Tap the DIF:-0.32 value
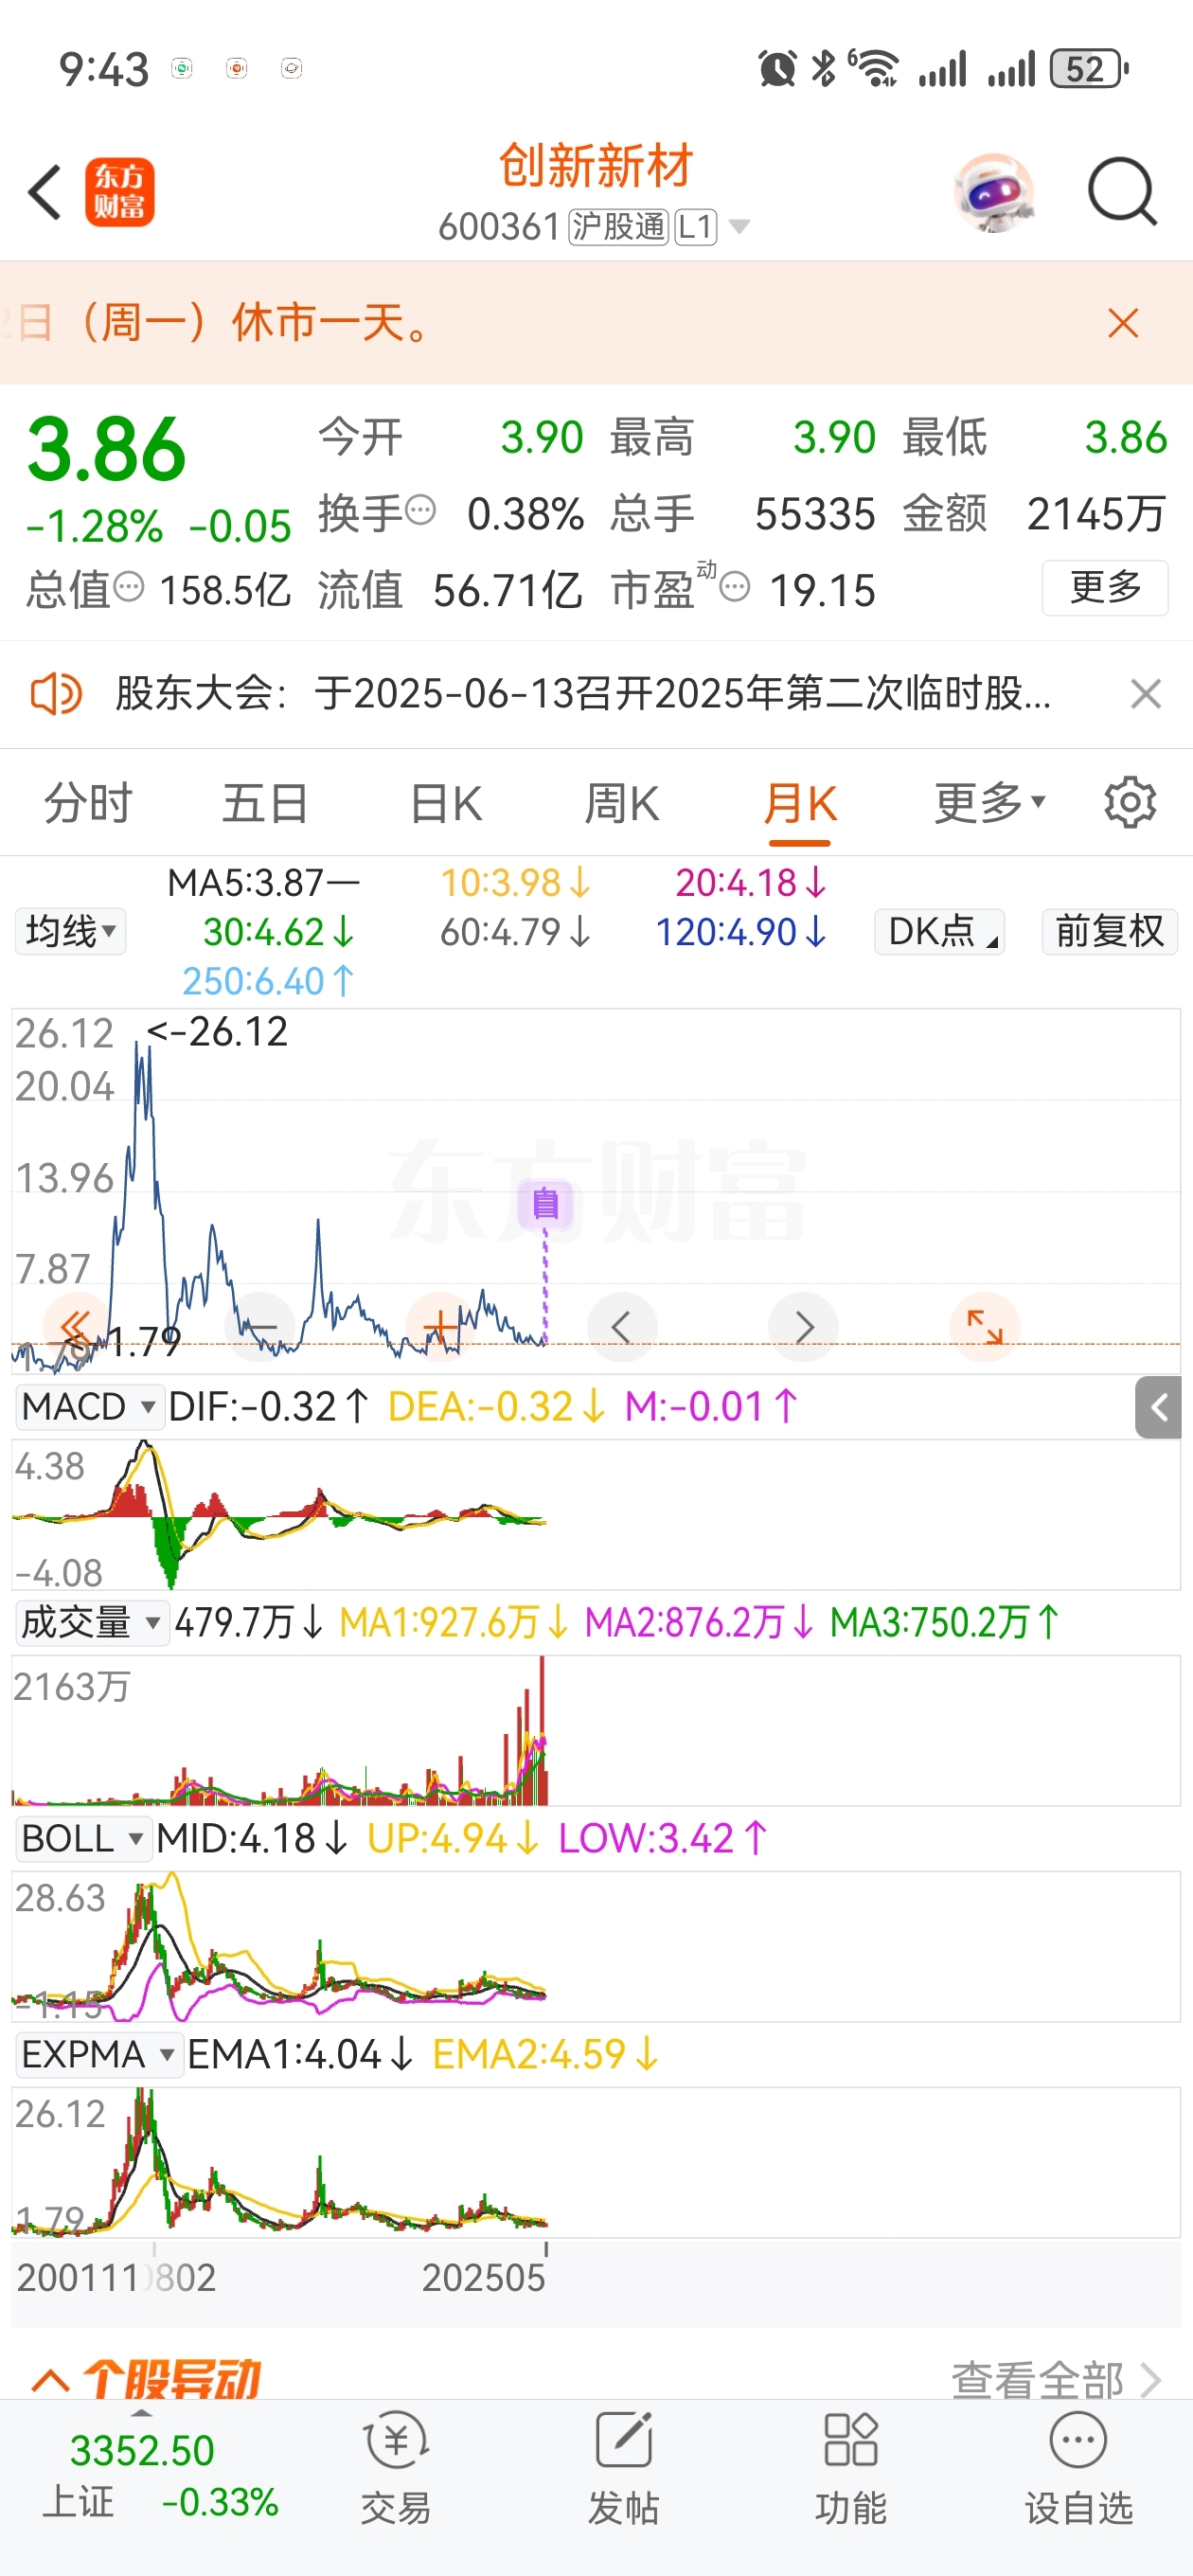The height and width of the screenshot is (2576, 1193). (x=270, y=1407)
